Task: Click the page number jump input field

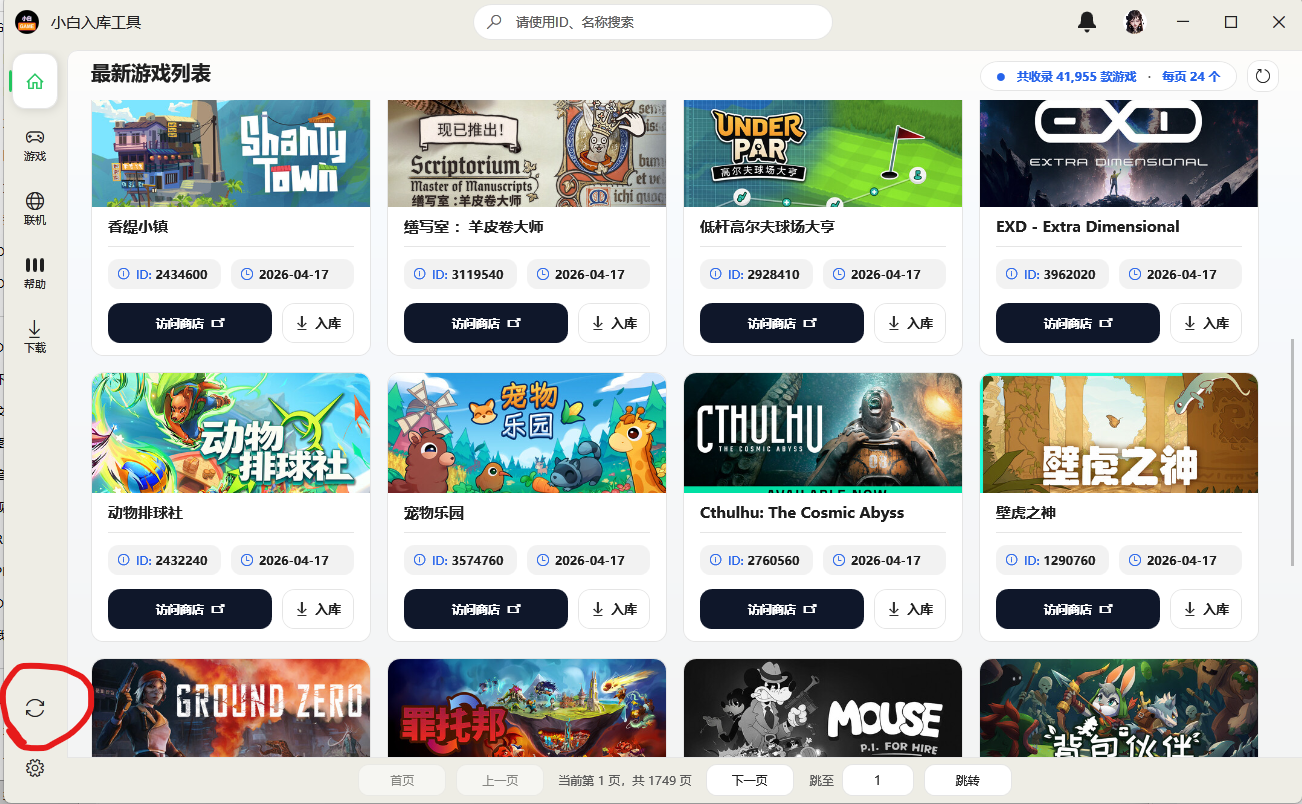Action: [x=878, y=780]
